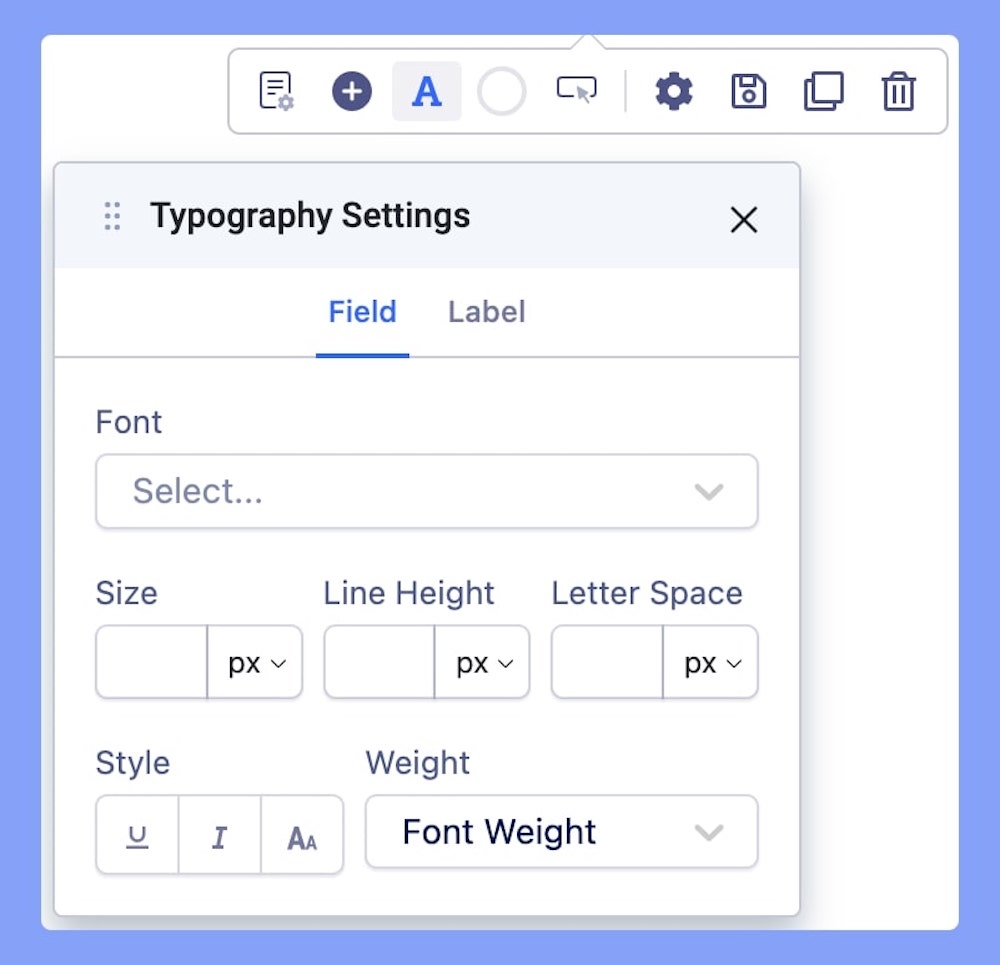Duplicate using the copy icon
The height and width of the screenshot is (965, 1000).
[x=823, y=92]
